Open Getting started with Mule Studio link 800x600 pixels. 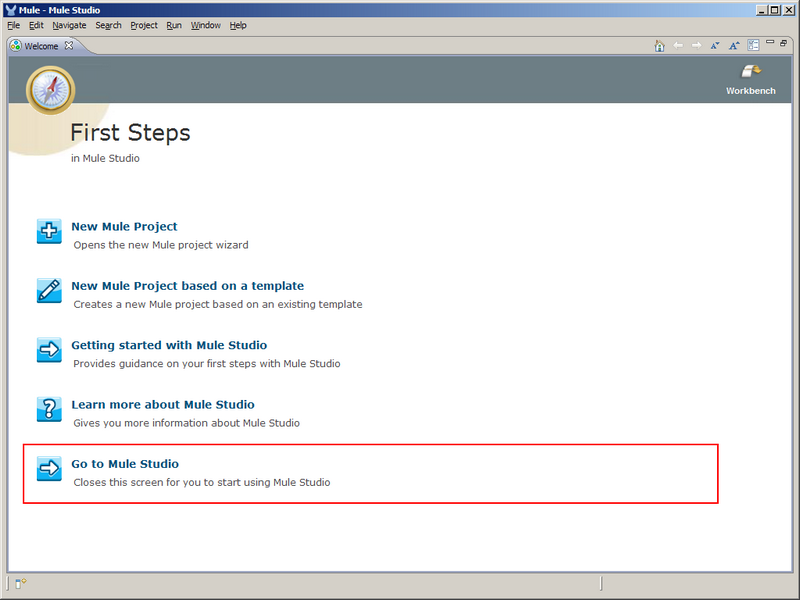tap(169, 345)
